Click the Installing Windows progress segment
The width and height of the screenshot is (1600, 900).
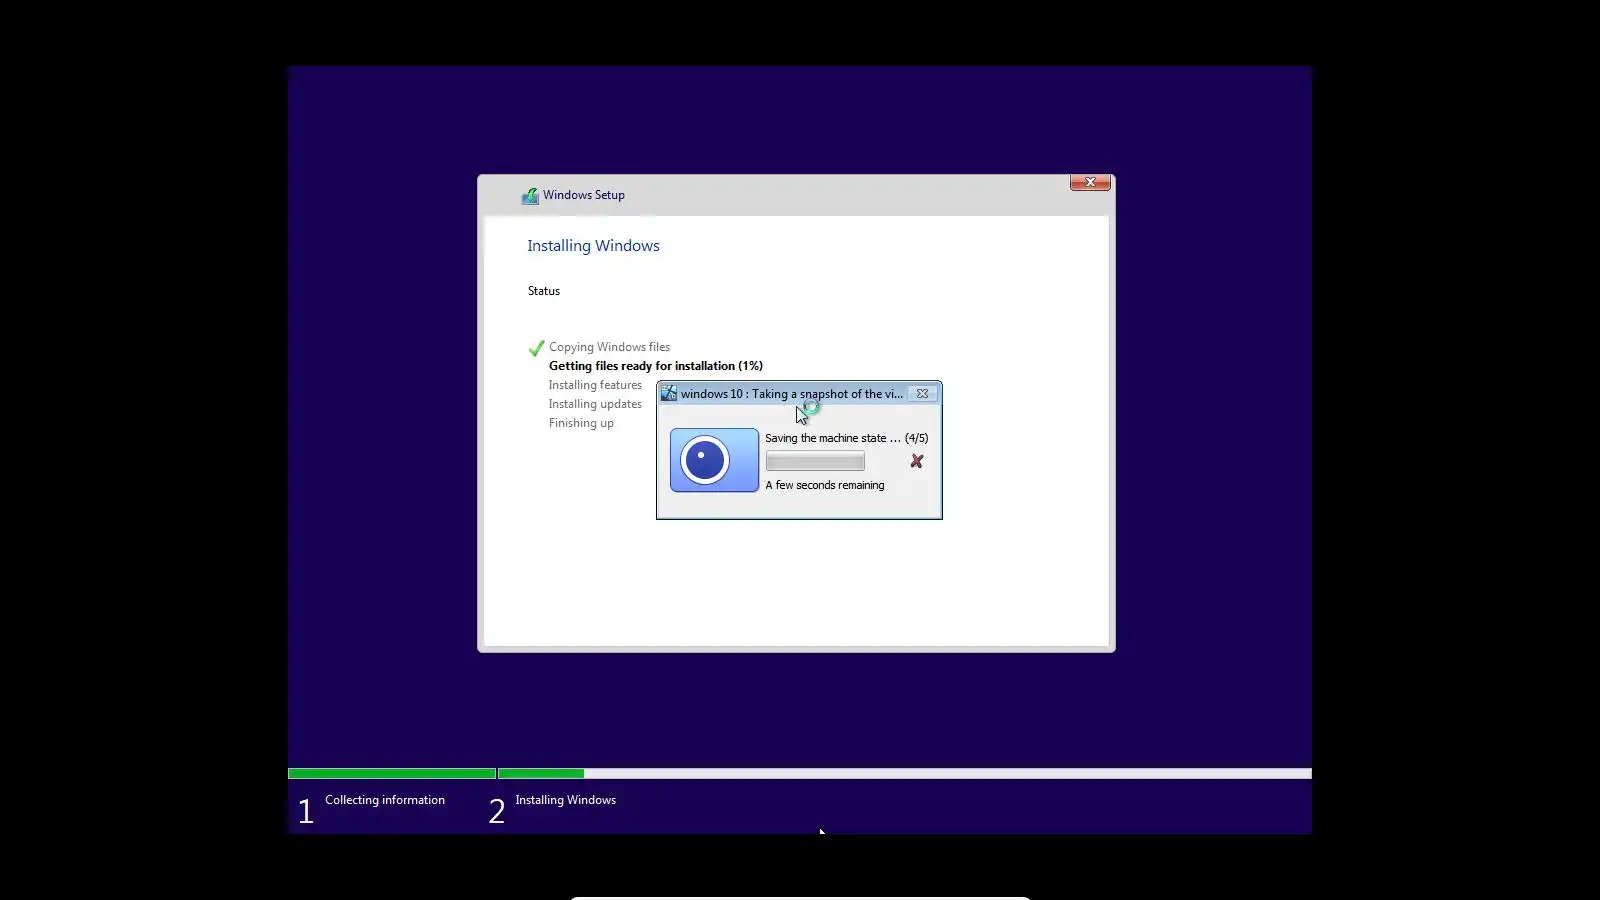pos(905,774)
